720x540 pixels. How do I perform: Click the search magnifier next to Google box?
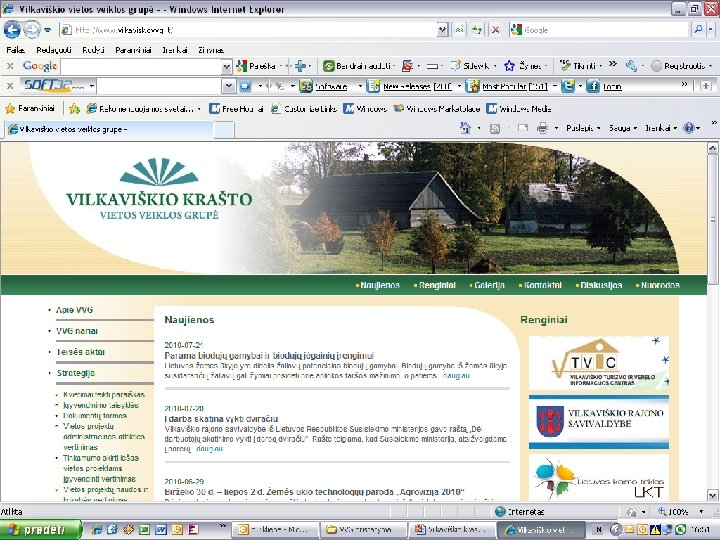click(698, 30)
